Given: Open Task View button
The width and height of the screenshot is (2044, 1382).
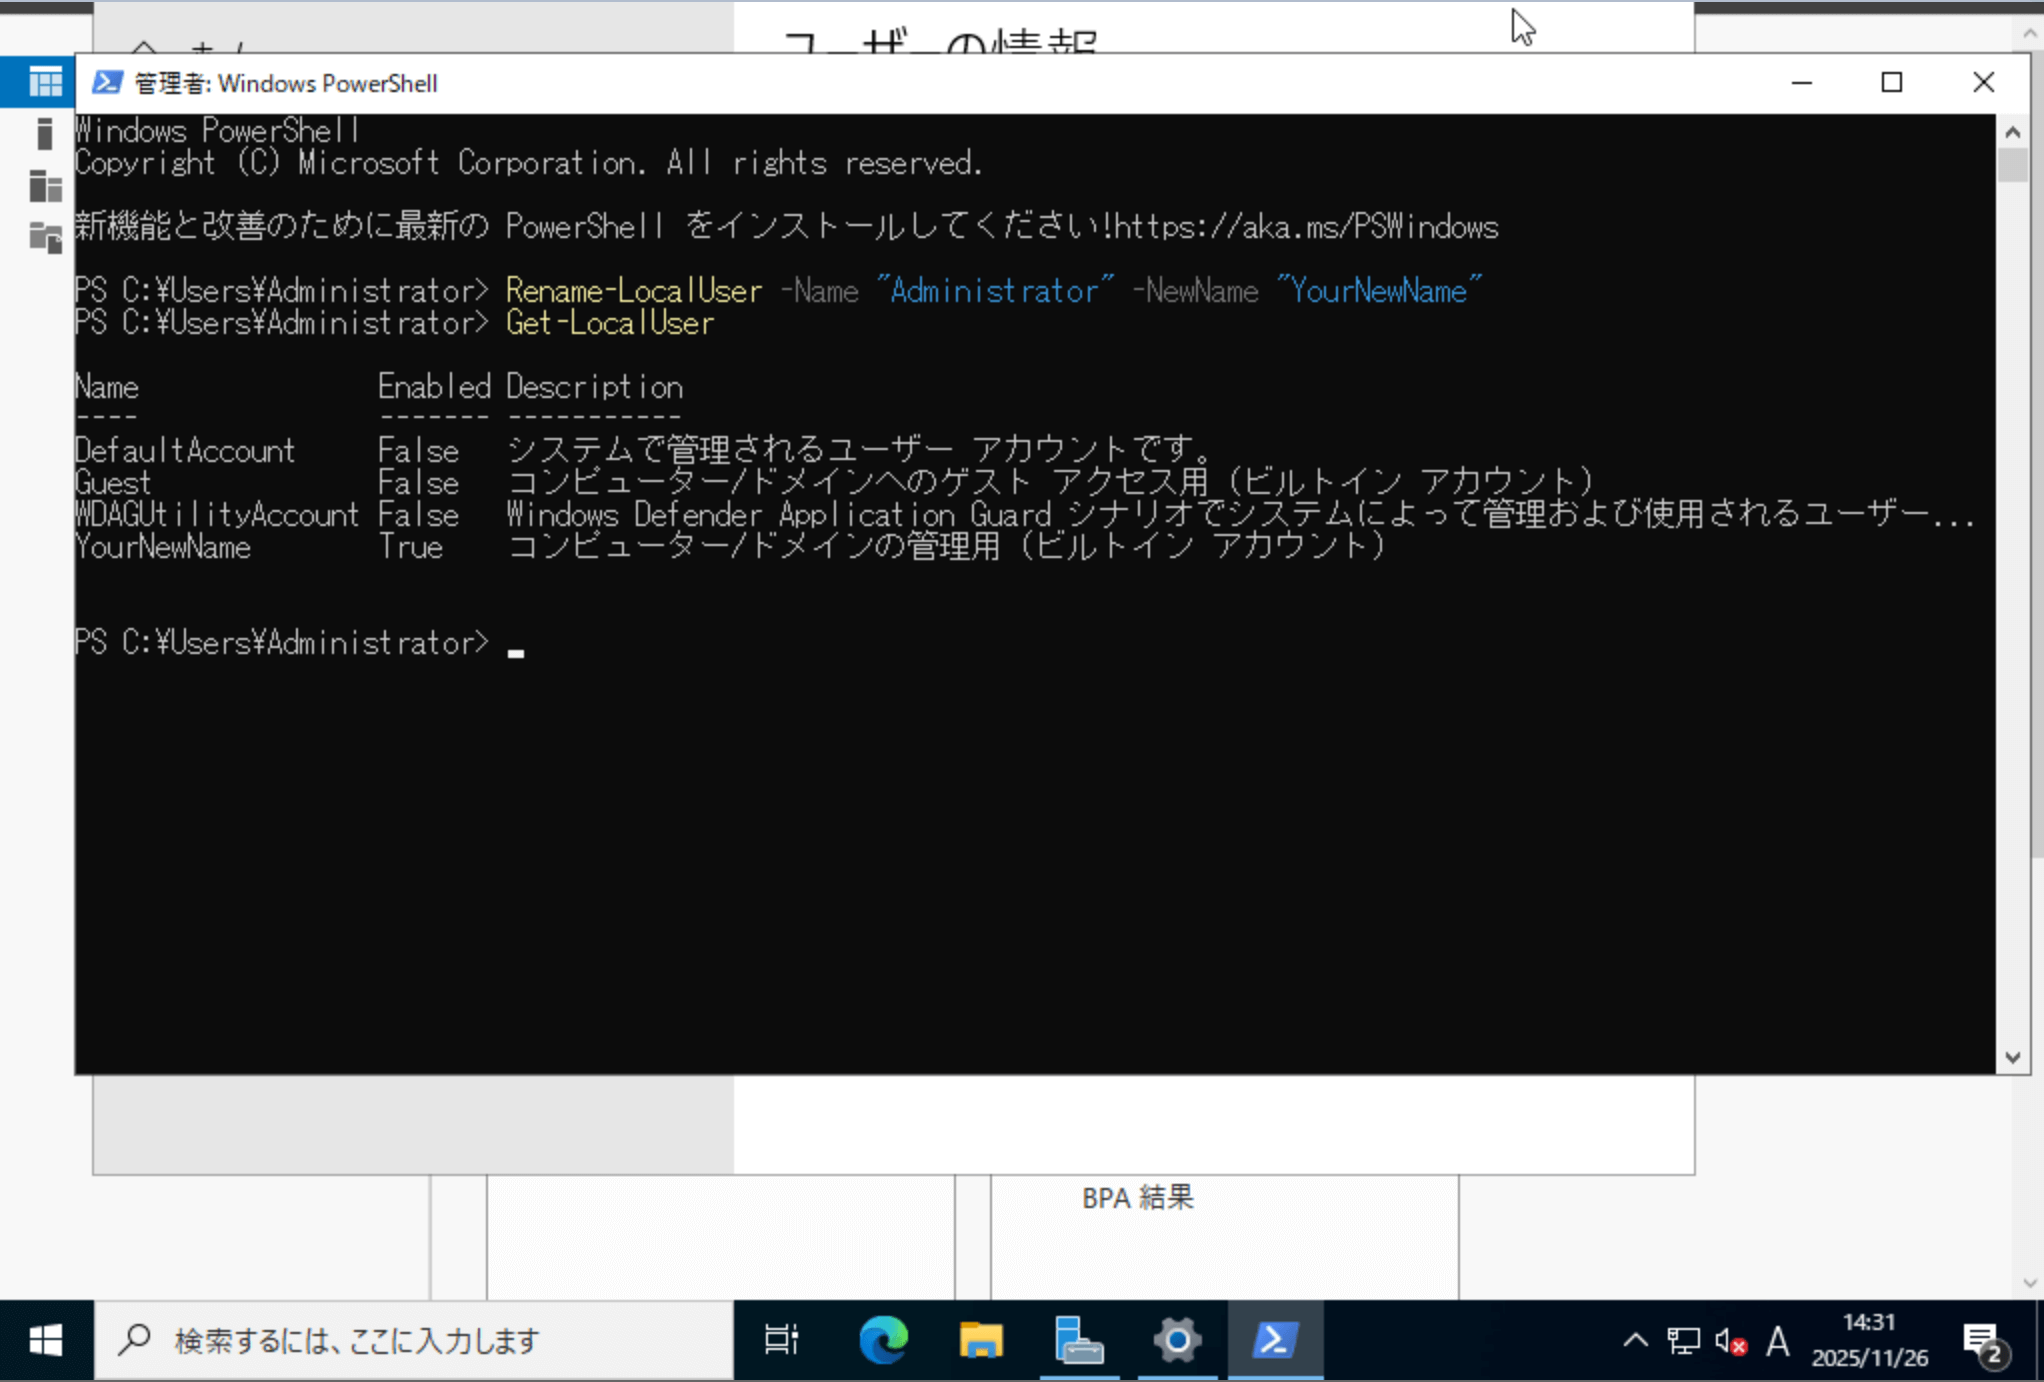Looking at the screenshot, I should click(781, 1340).
